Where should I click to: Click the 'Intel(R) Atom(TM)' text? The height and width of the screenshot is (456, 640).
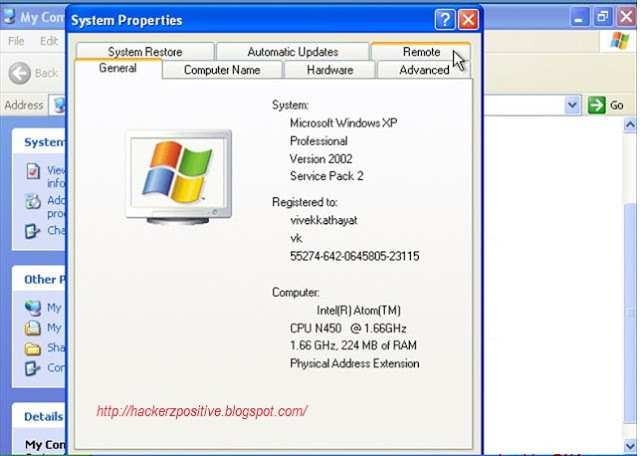point(358,310)
